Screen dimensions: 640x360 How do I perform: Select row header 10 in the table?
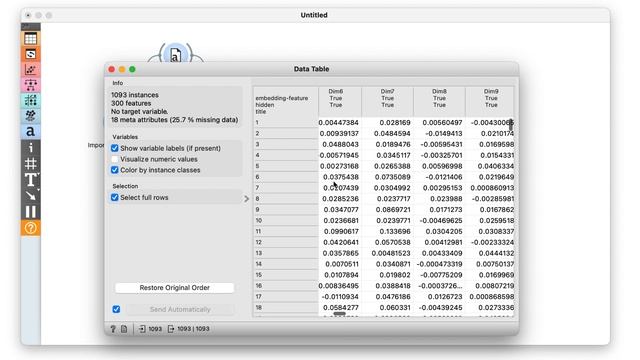(x=285, y=220)
